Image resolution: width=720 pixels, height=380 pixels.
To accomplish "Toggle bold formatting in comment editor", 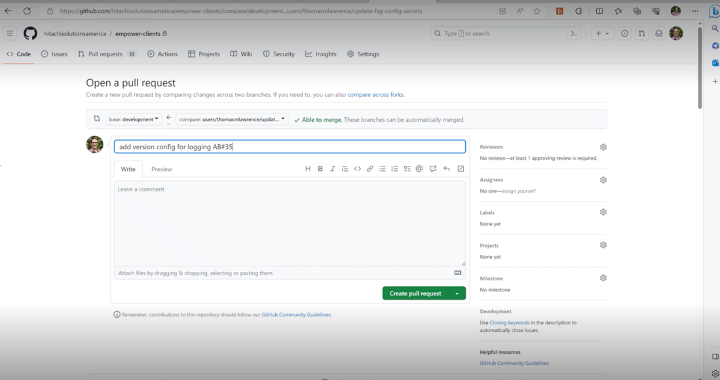I will 320,169.
